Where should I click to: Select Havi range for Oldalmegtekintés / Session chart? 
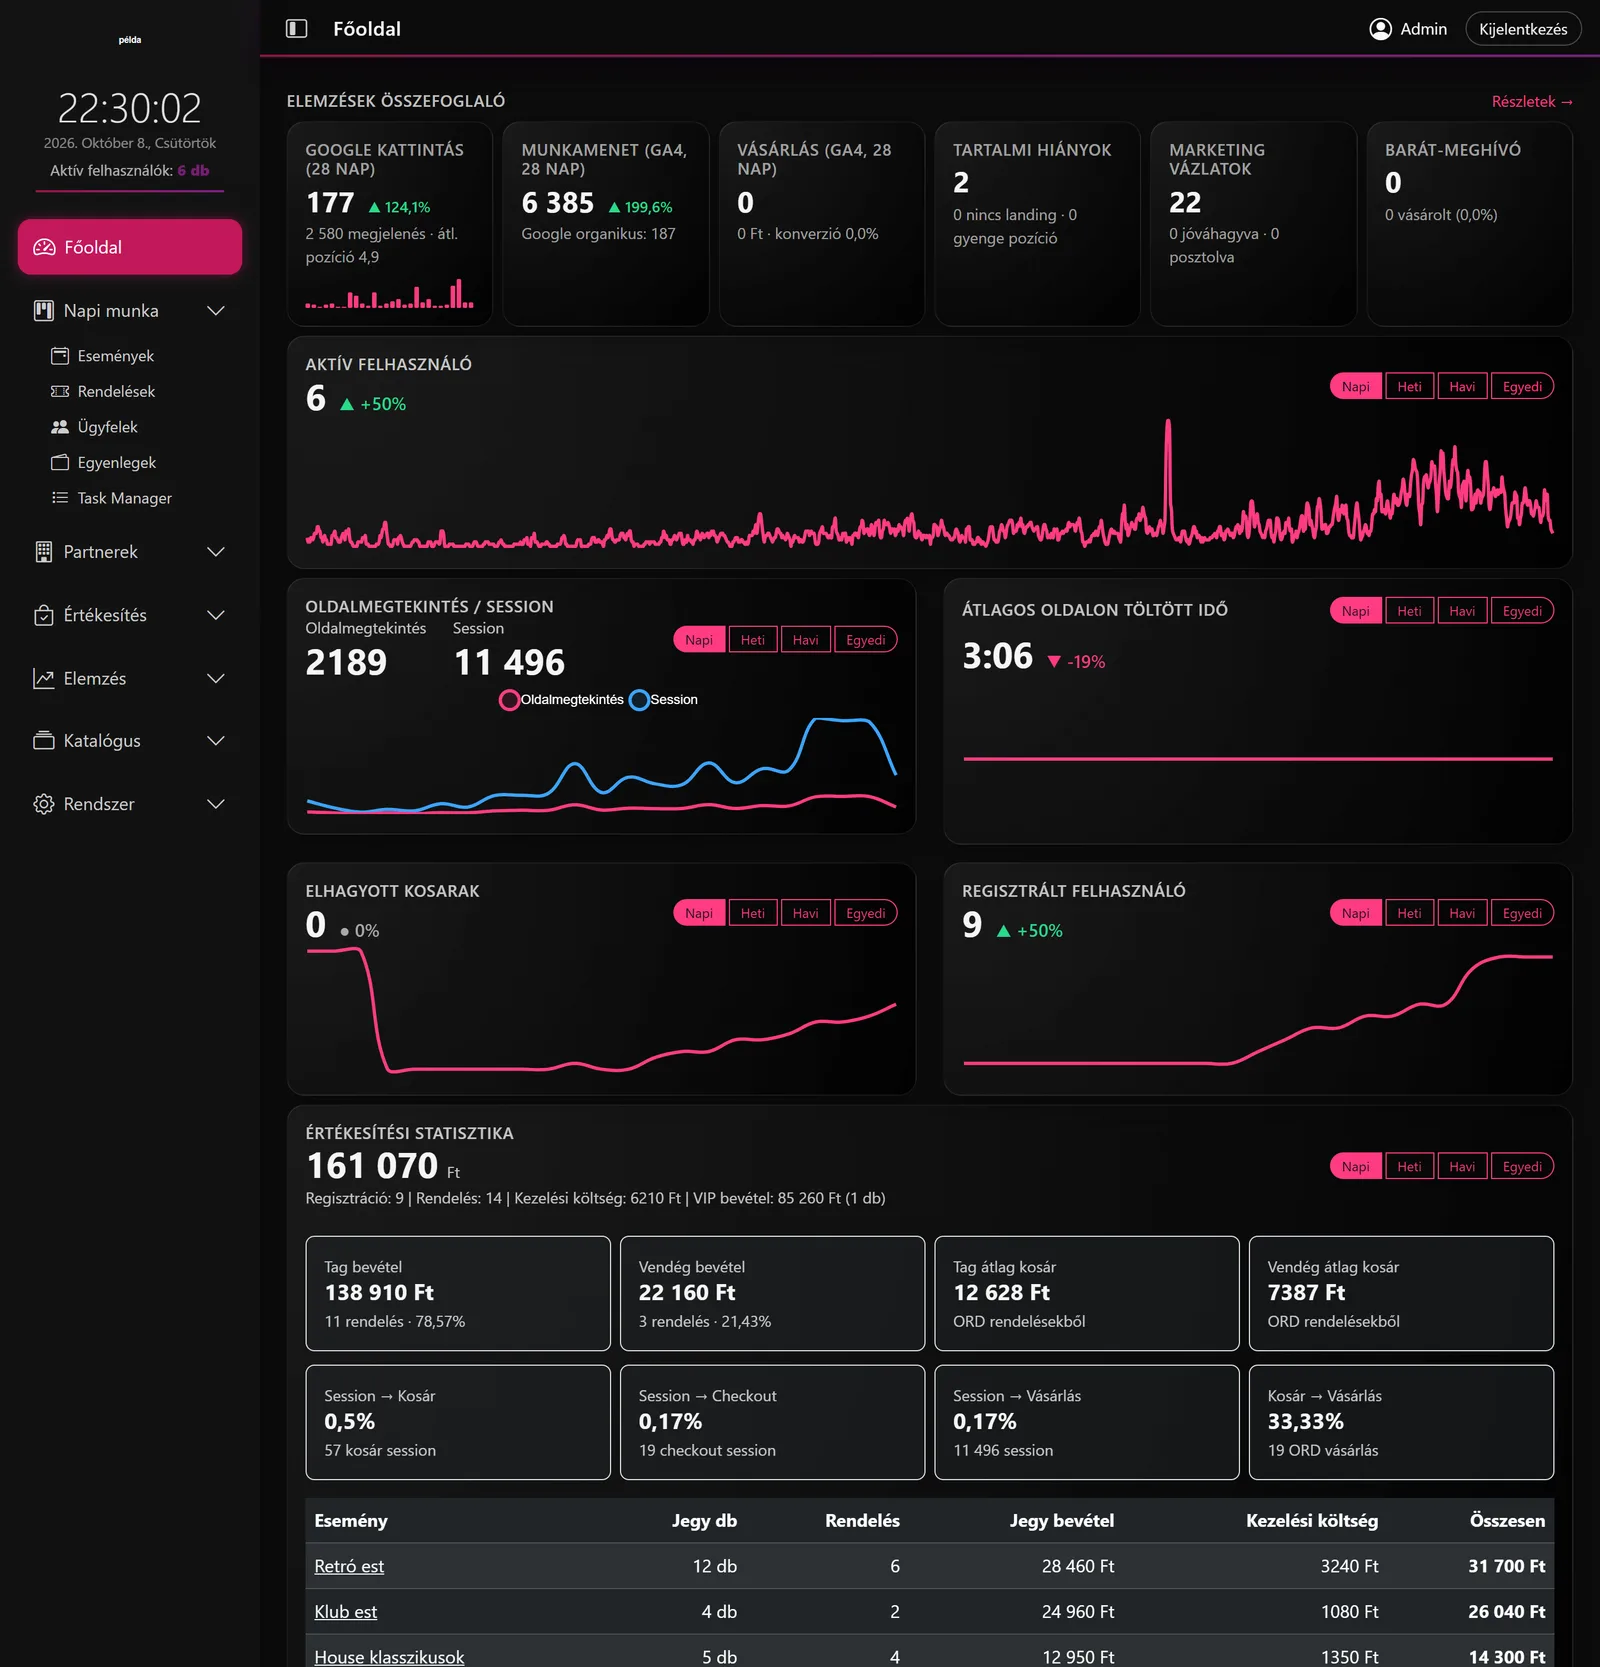click(805, 640)
